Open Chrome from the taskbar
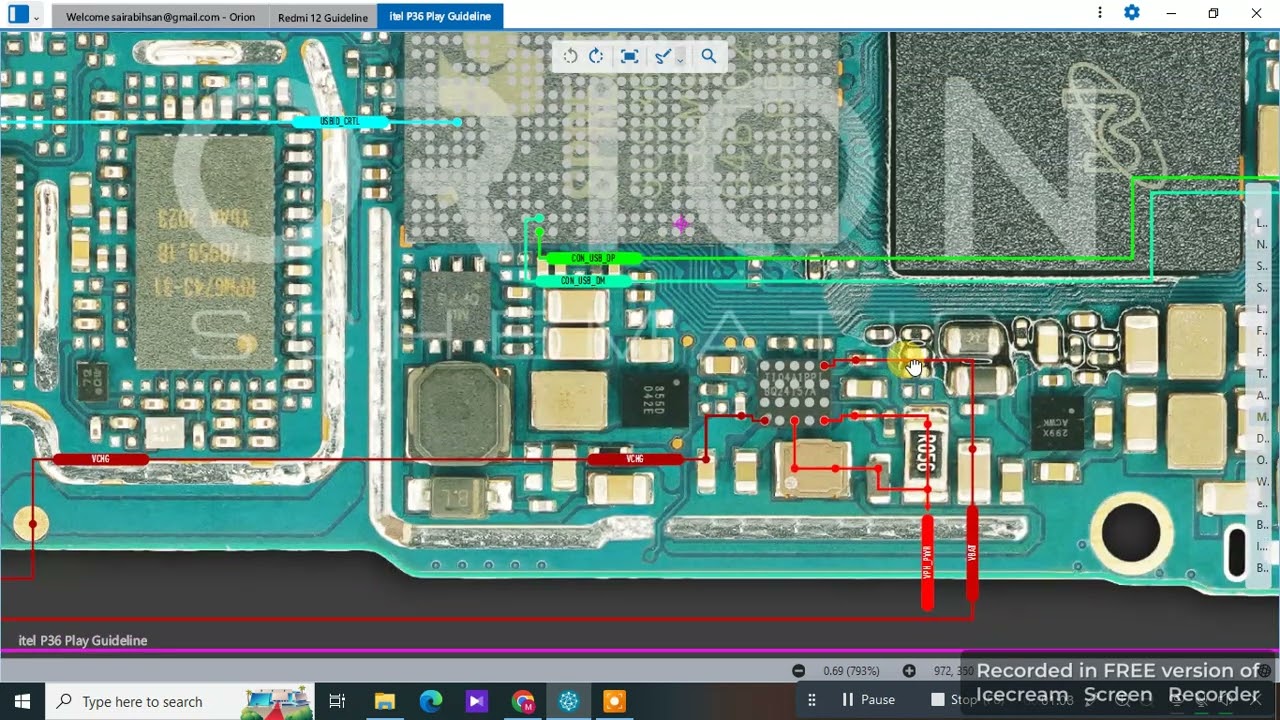 tap(523, 701)
